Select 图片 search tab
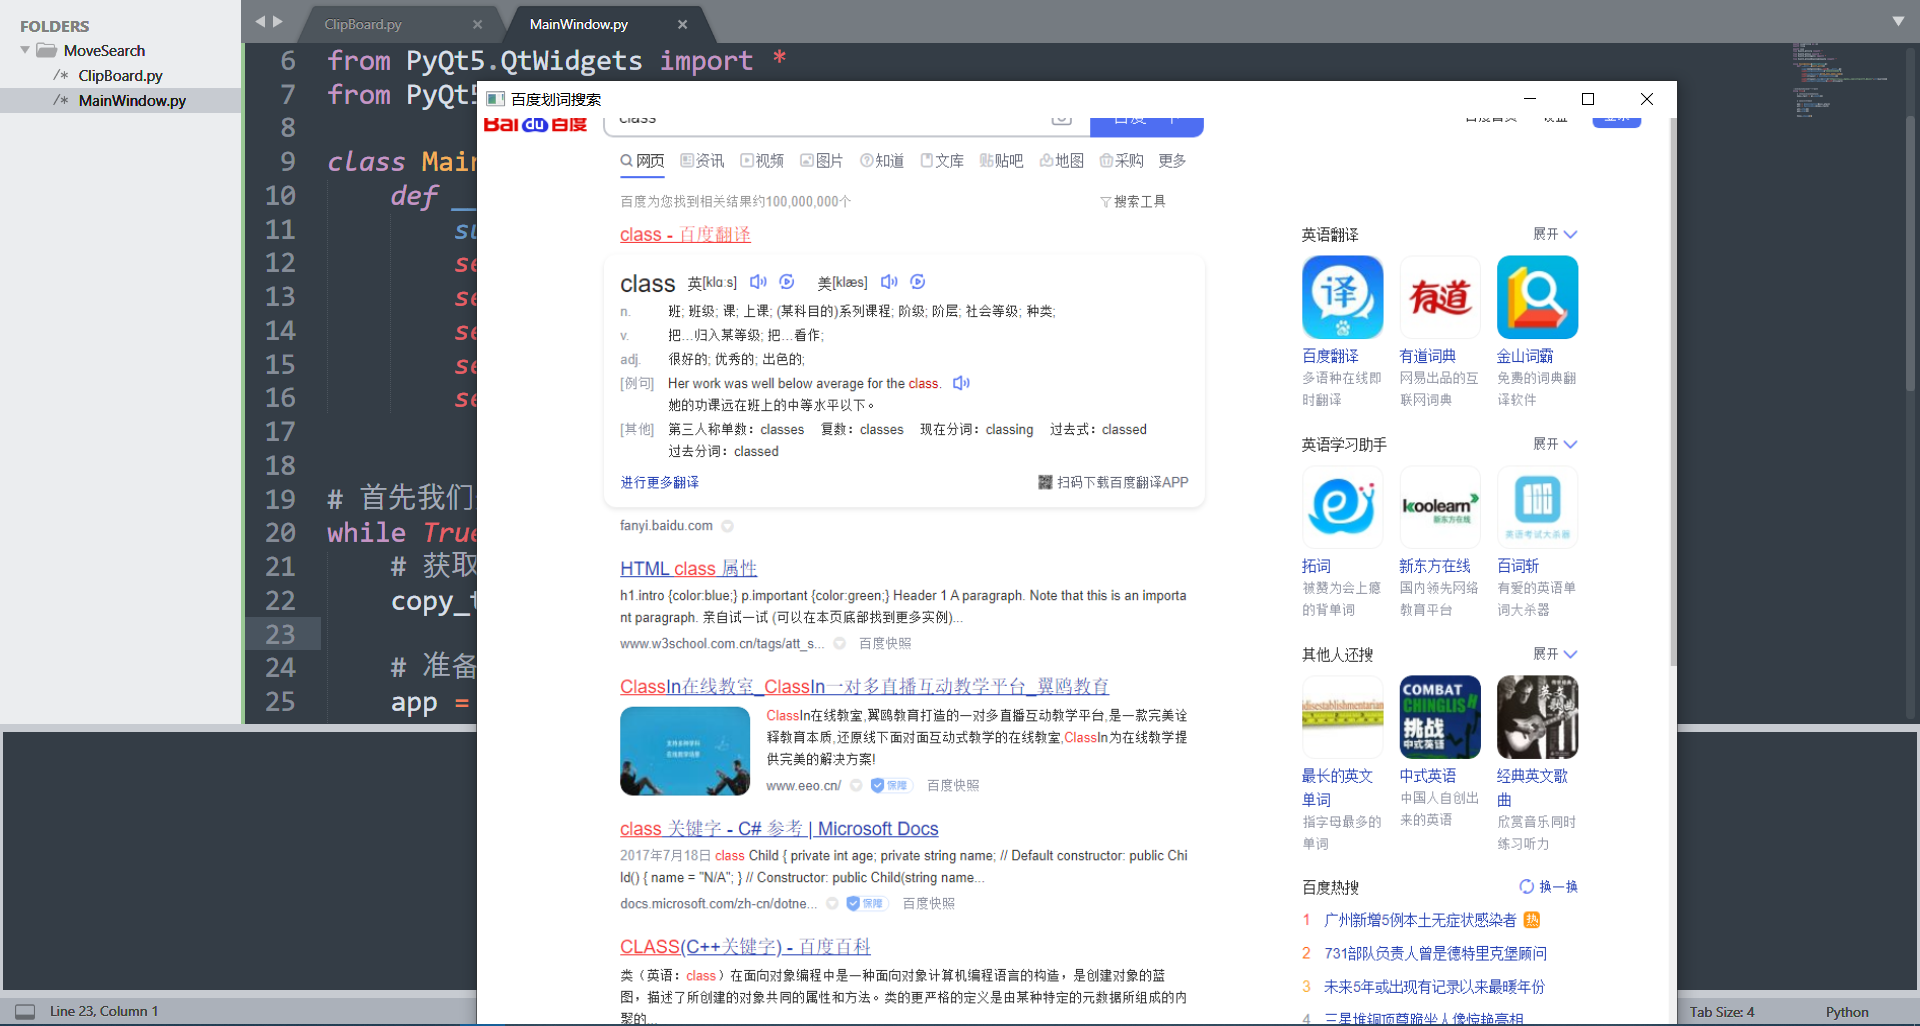The height and width of the screenshot is (1026, 1920). [x=822, y=161]
